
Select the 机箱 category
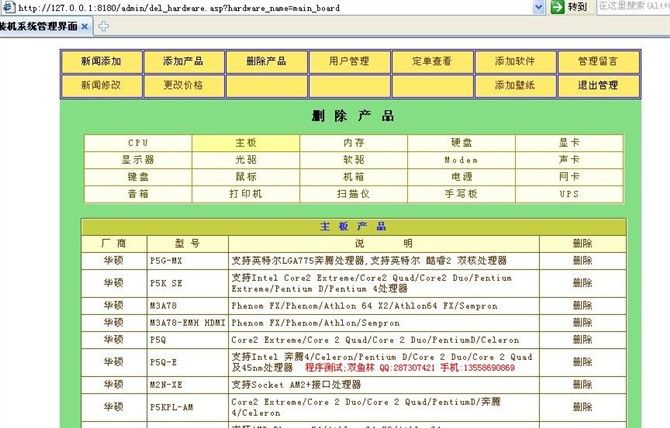coord(353,177)
